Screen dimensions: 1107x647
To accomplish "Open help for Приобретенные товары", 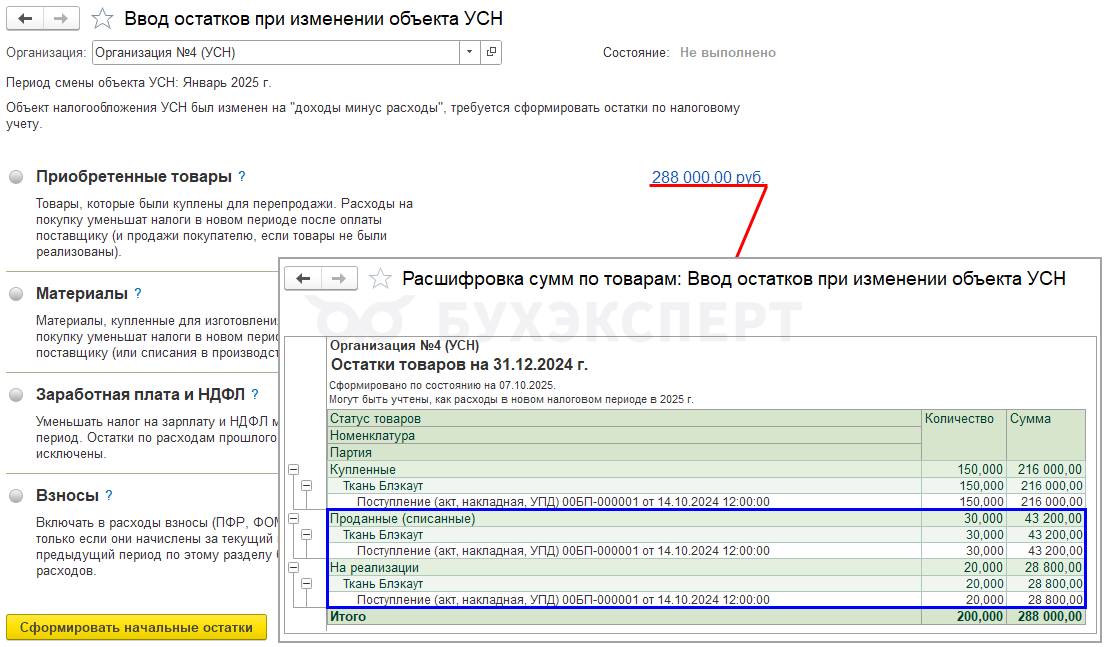I will click(242, 176).
